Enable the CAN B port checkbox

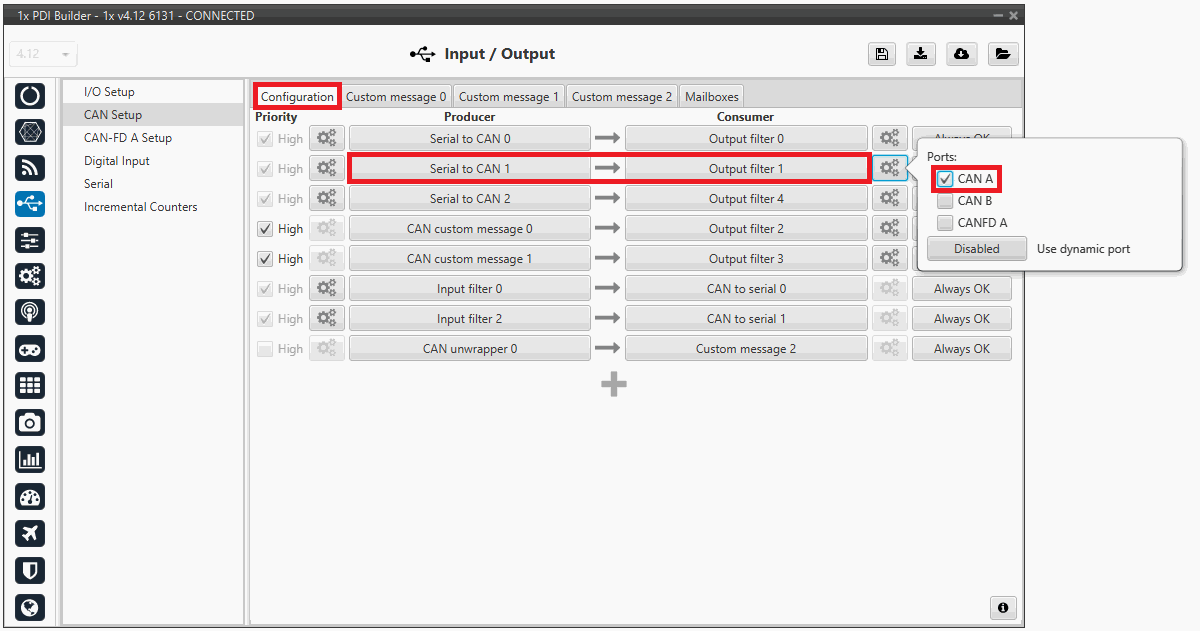coord(945,201)
